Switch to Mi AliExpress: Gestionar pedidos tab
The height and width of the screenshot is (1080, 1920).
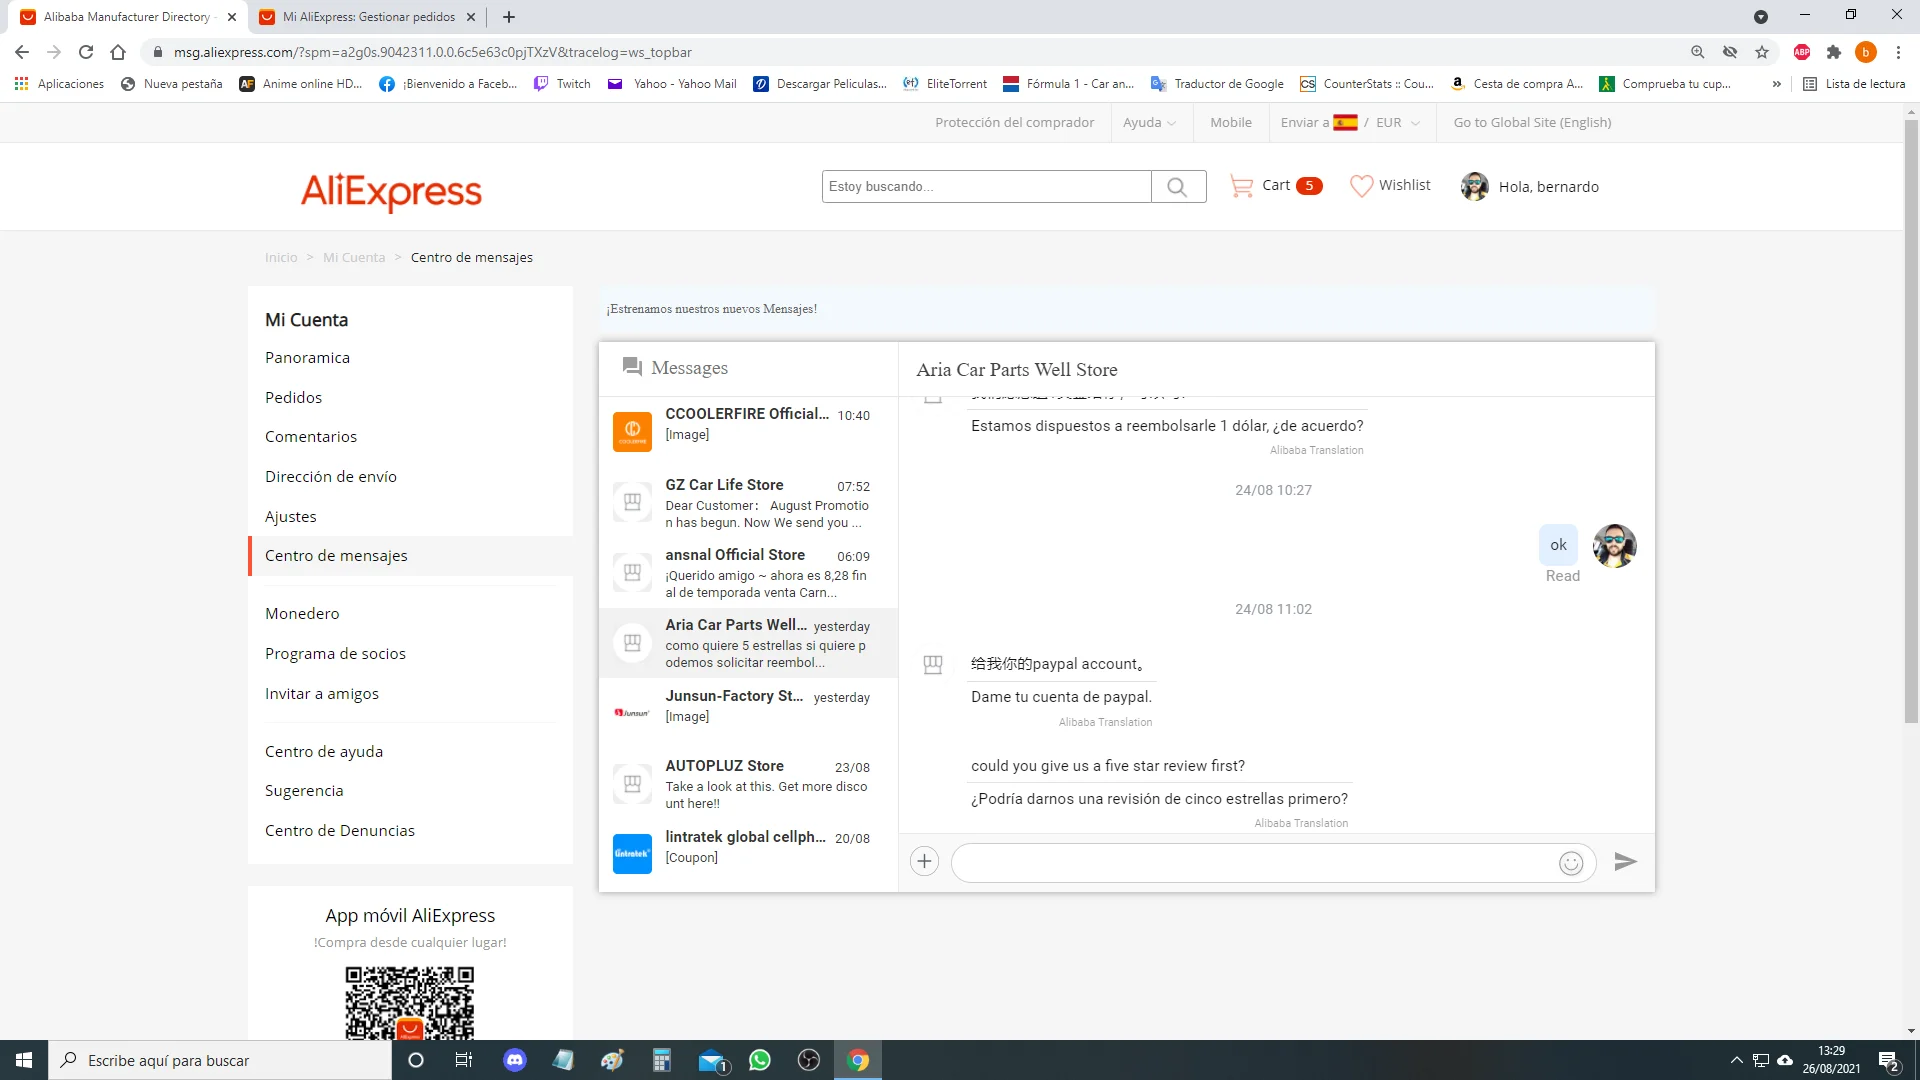click(367, 17)
